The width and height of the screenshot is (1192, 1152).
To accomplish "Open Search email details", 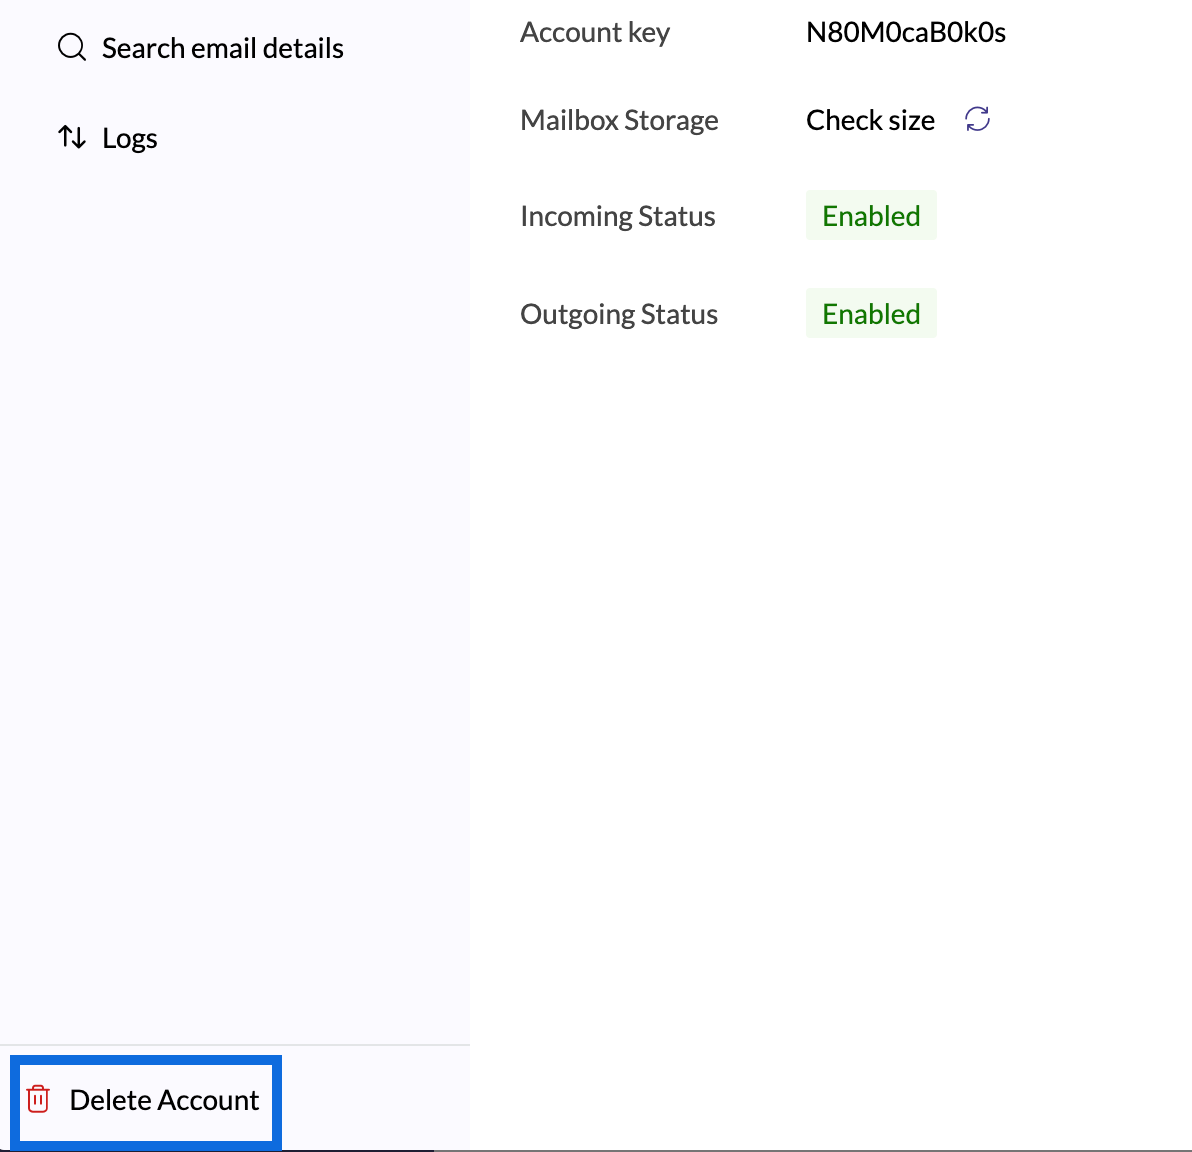I will tap(222, 47).
